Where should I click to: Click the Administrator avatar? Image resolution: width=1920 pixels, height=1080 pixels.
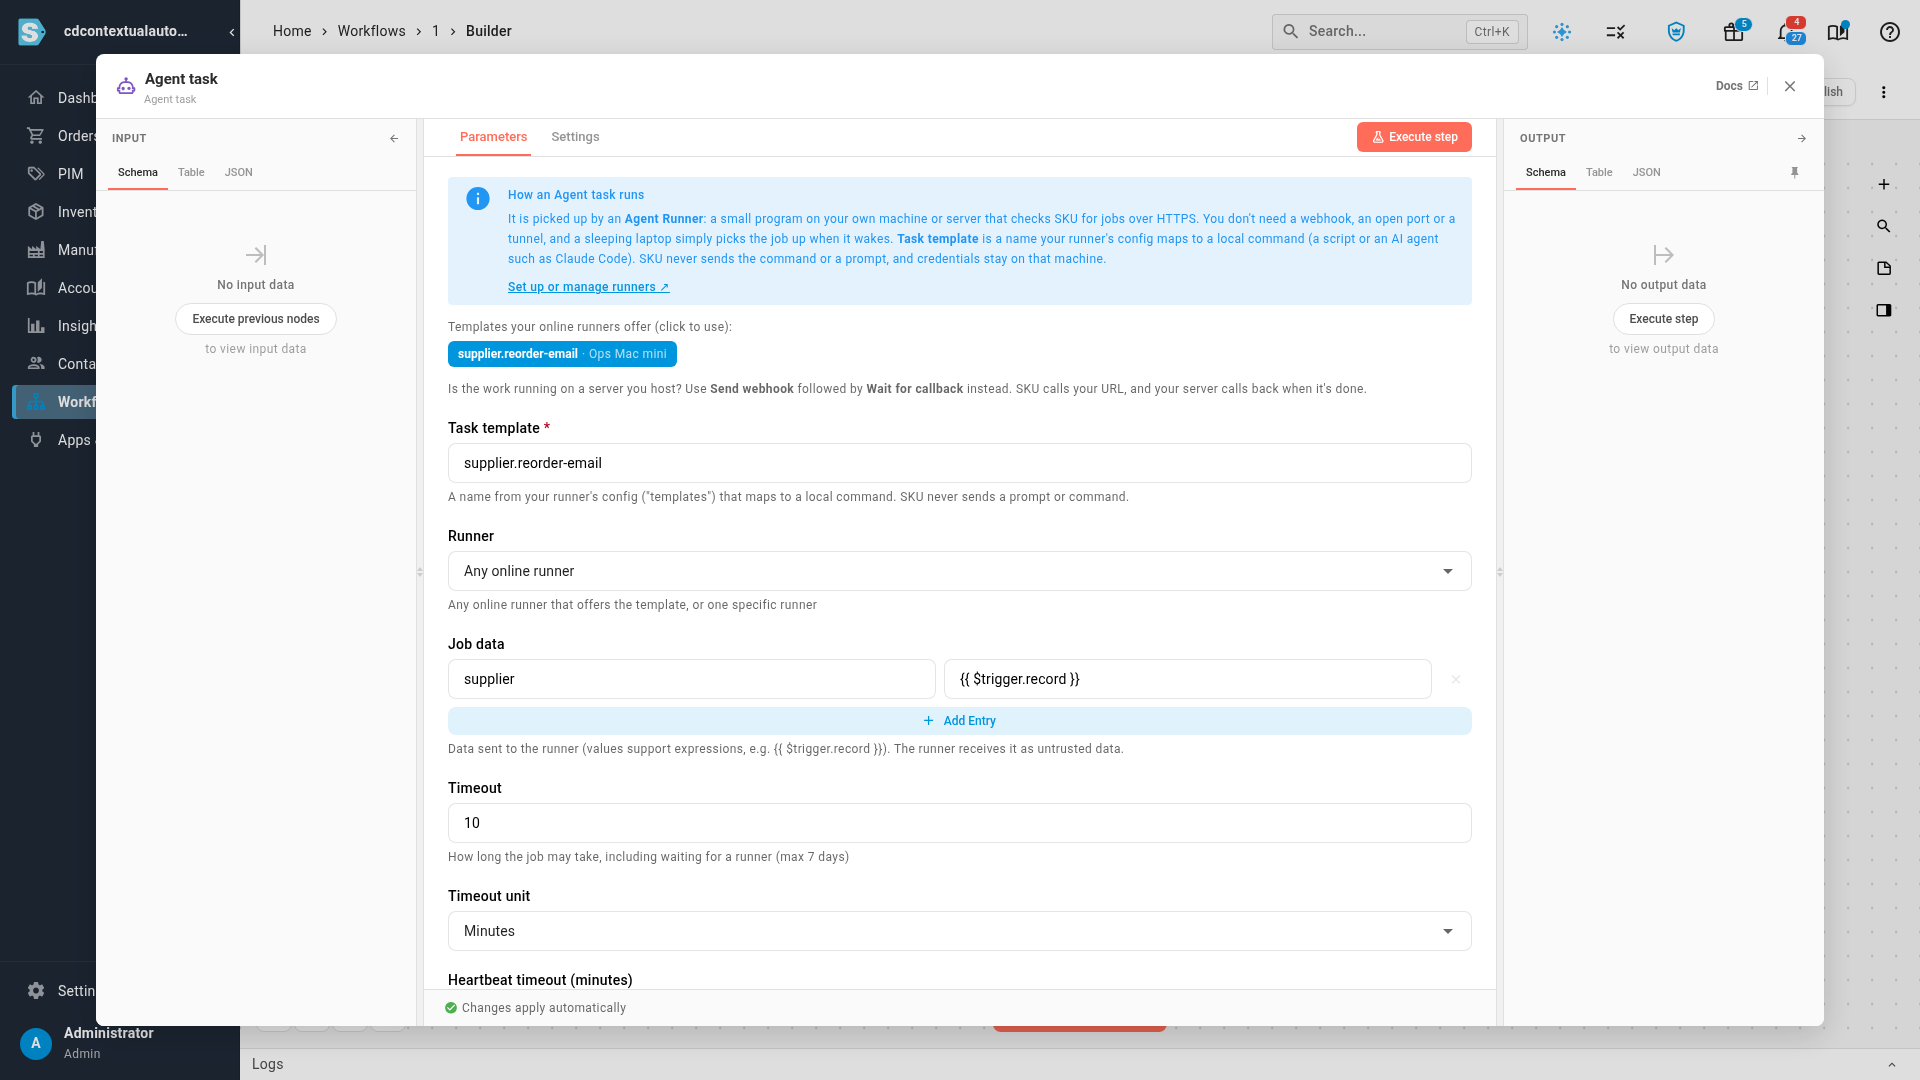[x=36, y=1044]
